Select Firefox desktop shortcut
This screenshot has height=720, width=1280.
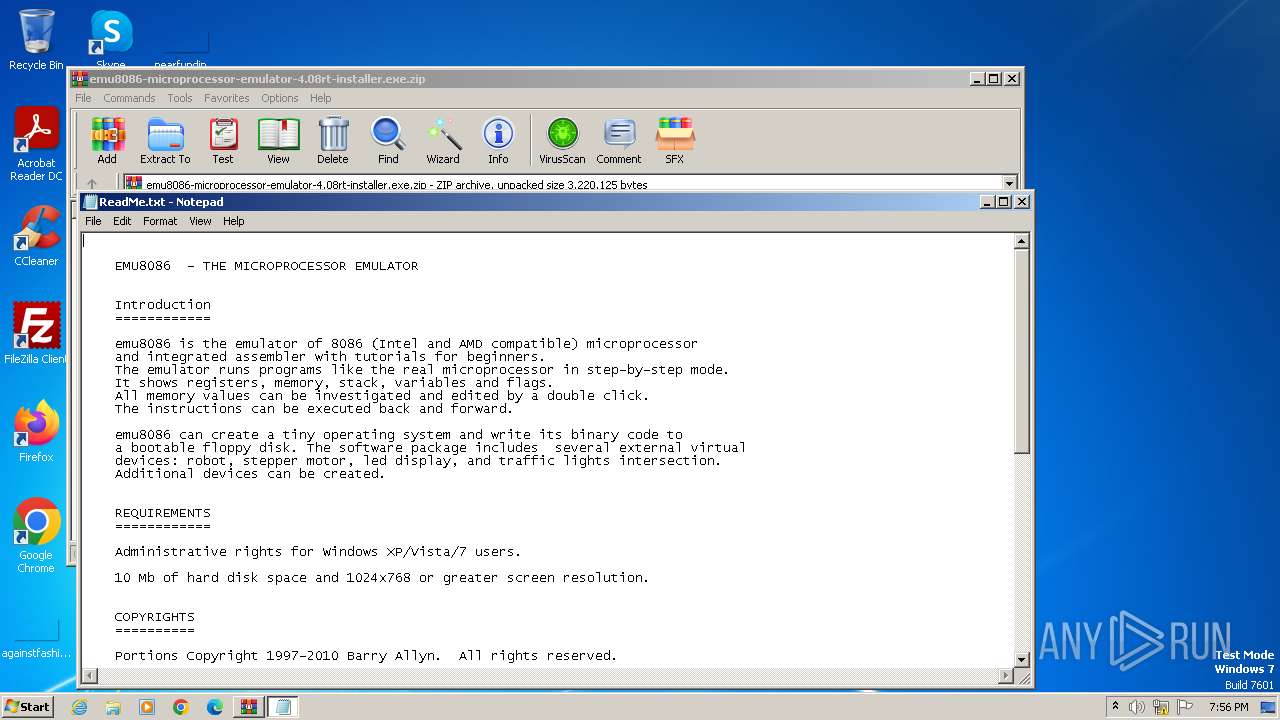pos(36,431)
